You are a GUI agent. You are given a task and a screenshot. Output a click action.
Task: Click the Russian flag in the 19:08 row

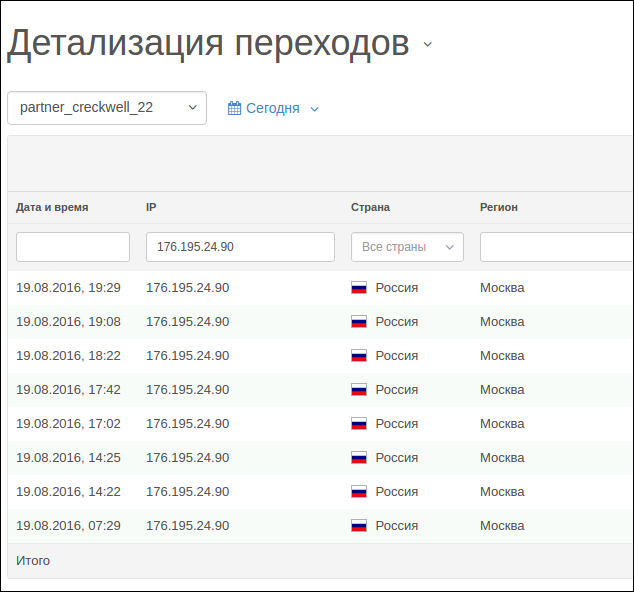359,321
